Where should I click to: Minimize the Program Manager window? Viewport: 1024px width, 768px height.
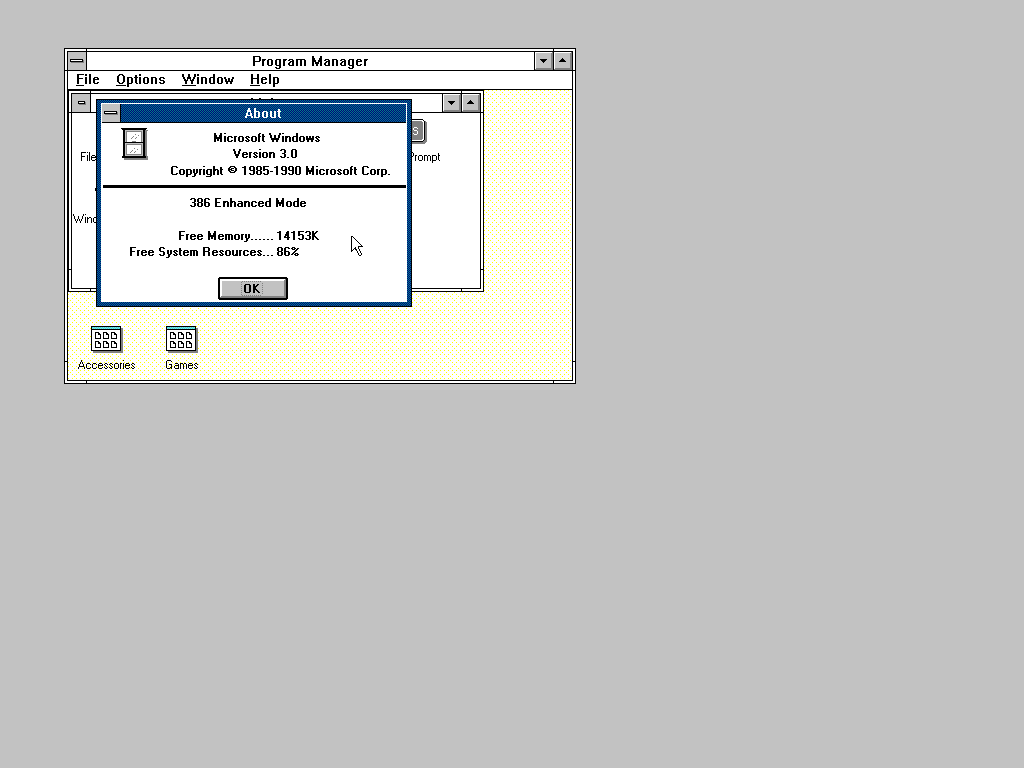pyautogui.click(x=543, y=61)
